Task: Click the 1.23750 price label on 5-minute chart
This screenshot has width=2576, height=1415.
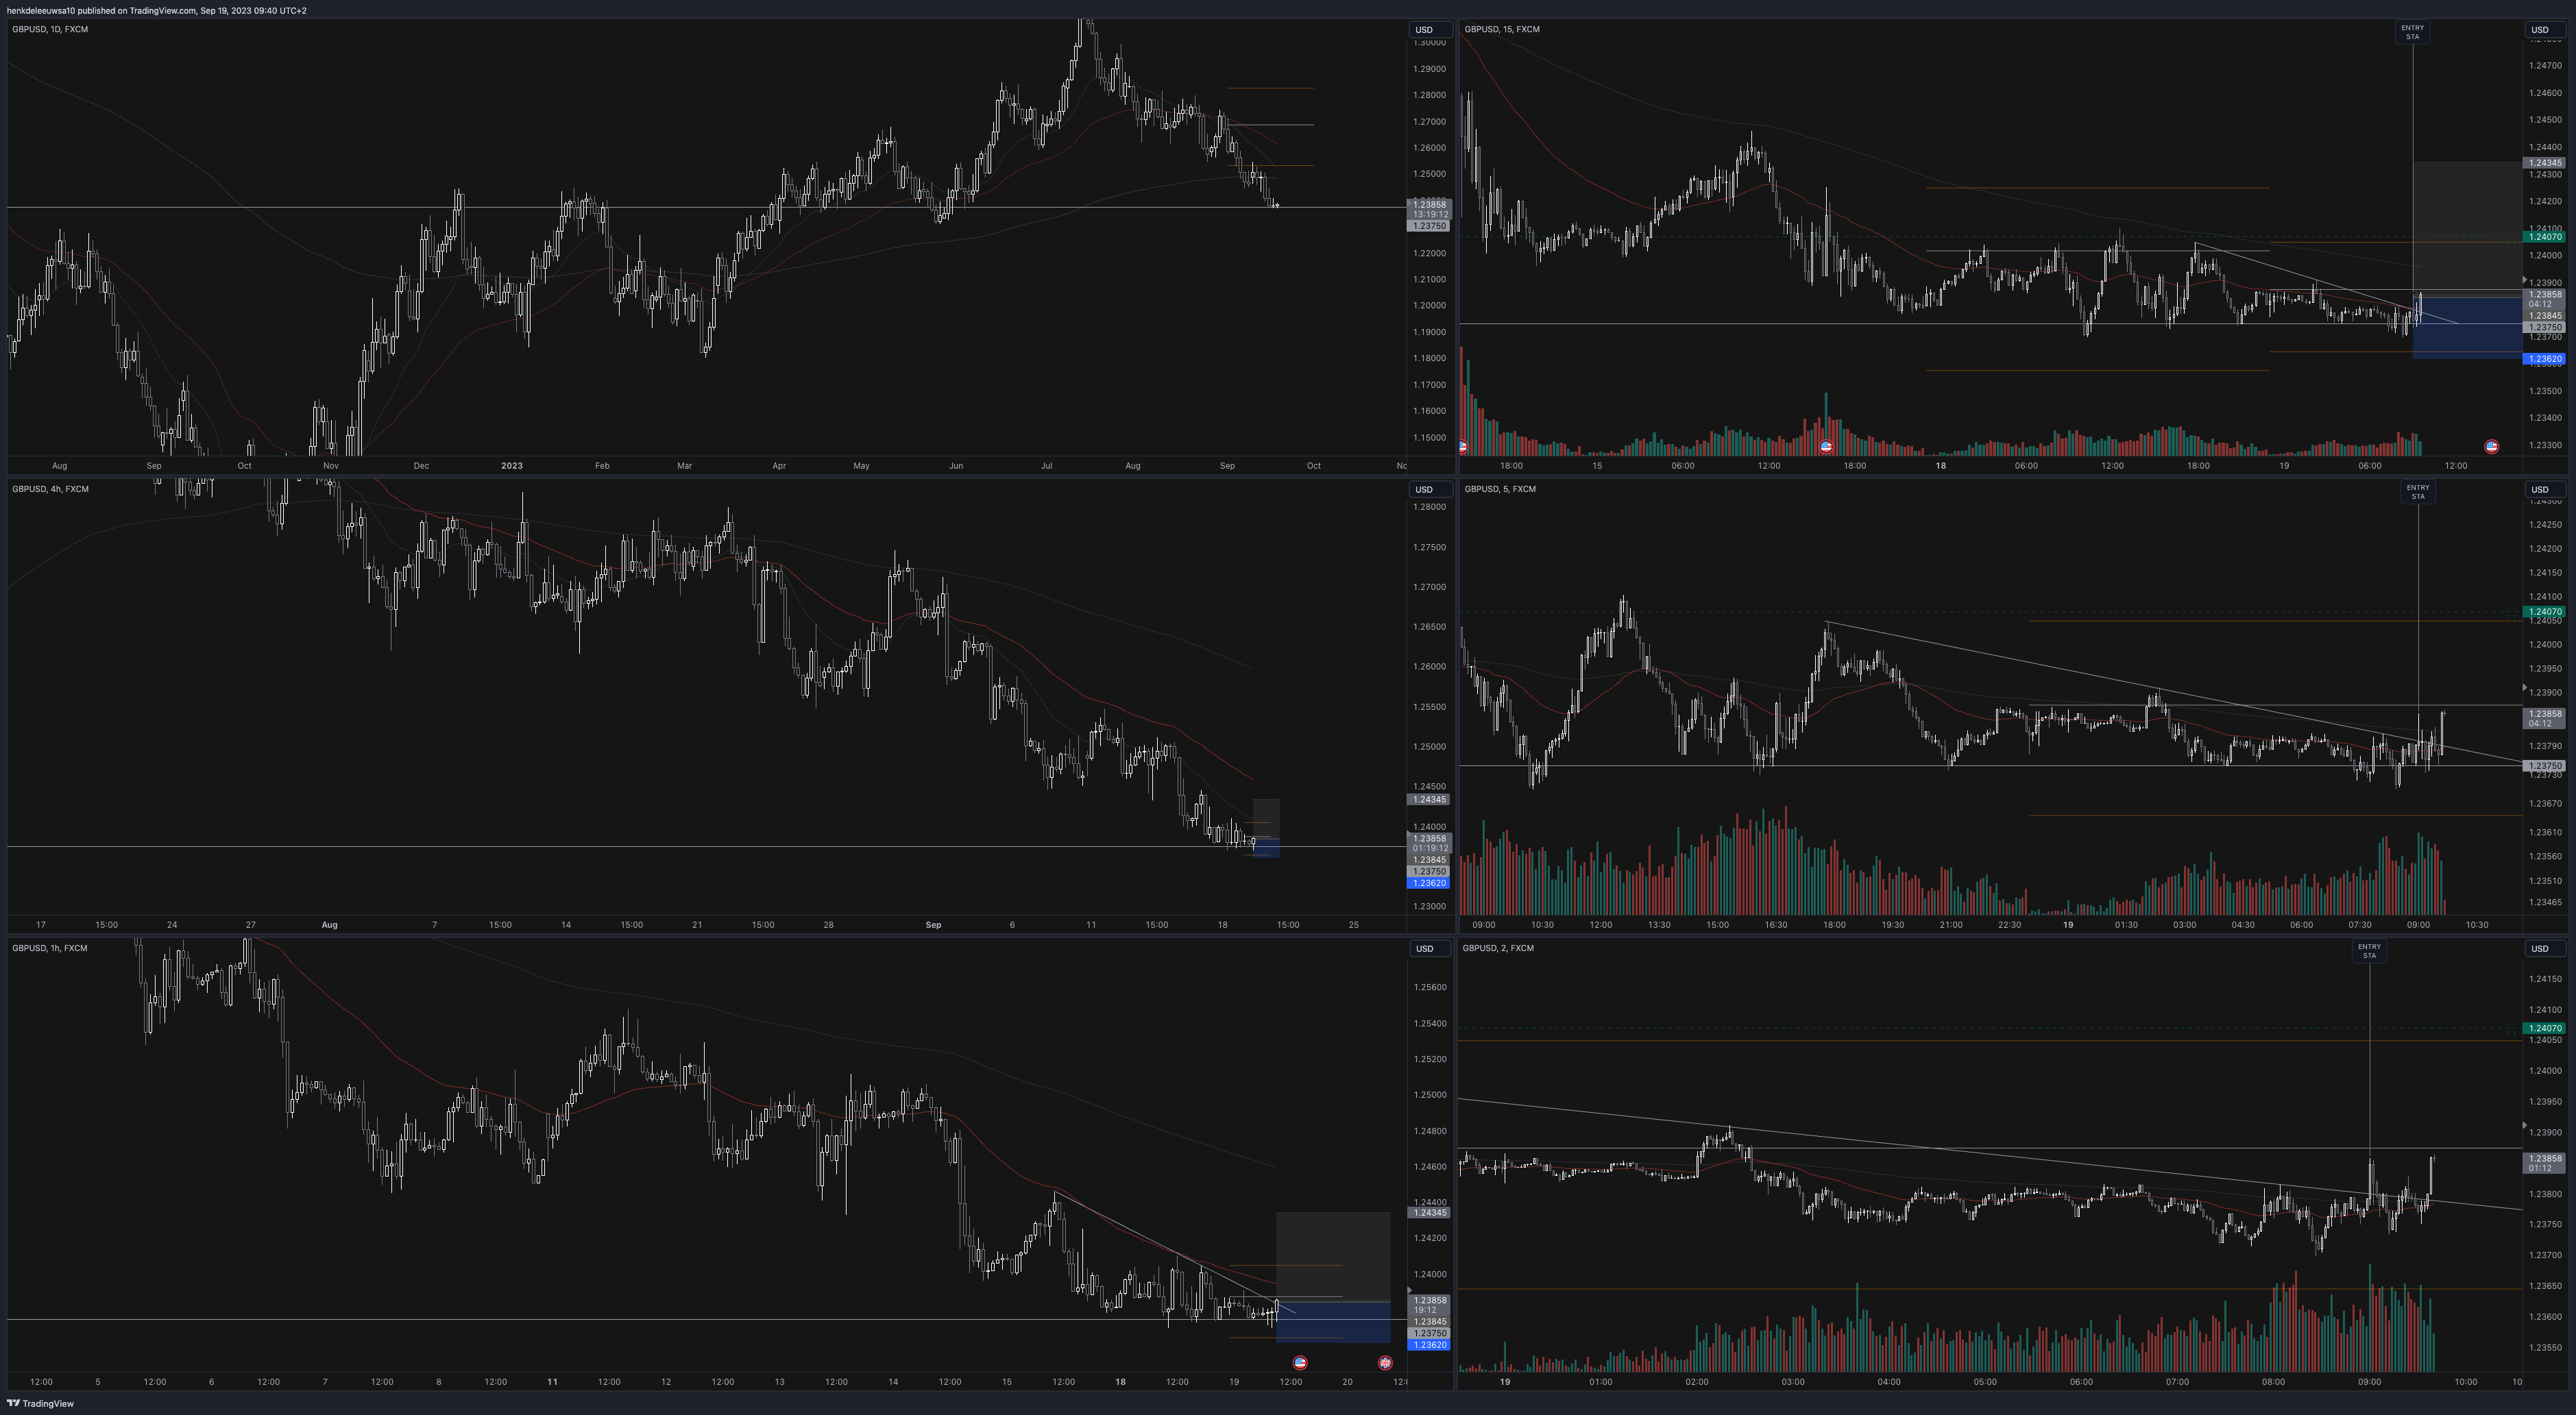Action: pos(2544,766)
